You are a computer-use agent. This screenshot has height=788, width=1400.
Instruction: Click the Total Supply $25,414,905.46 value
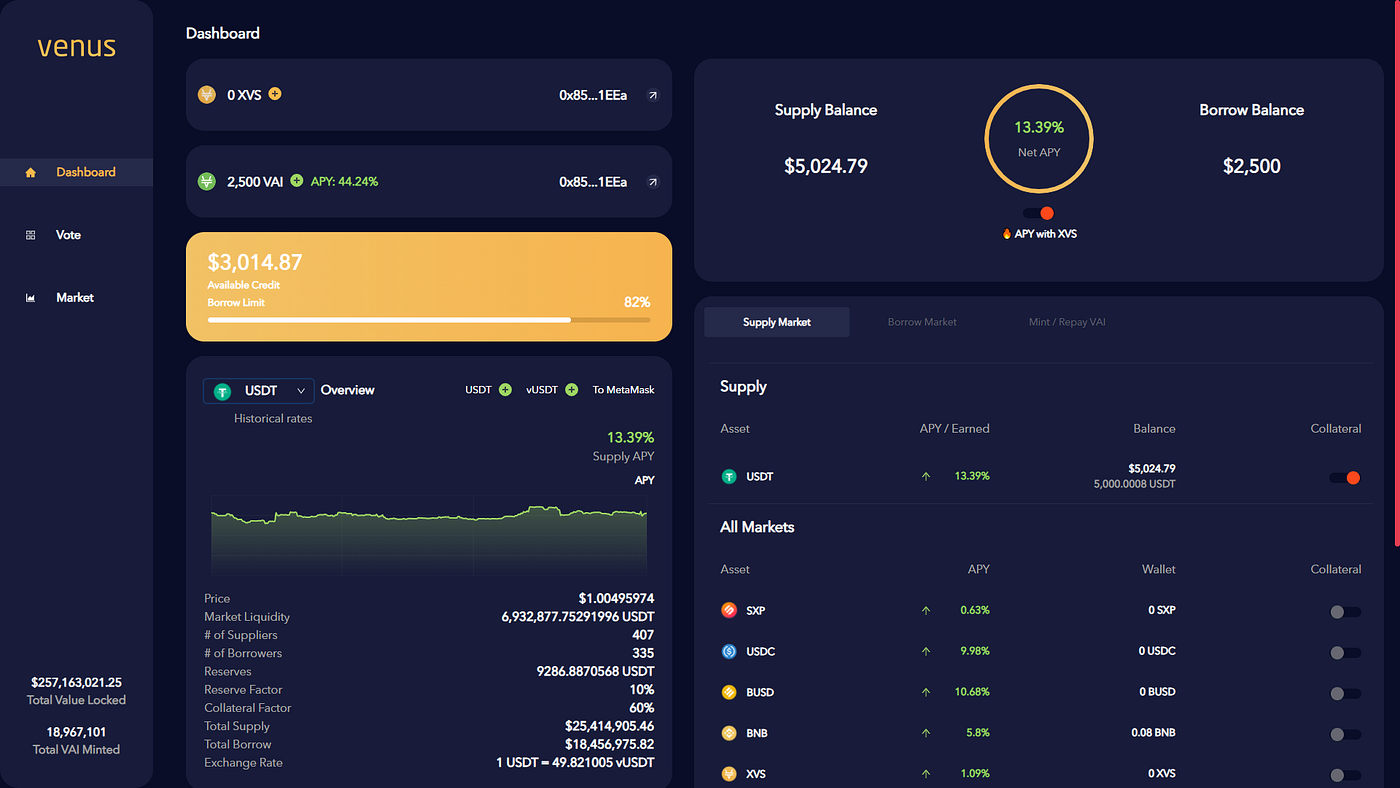pos(610,726)
